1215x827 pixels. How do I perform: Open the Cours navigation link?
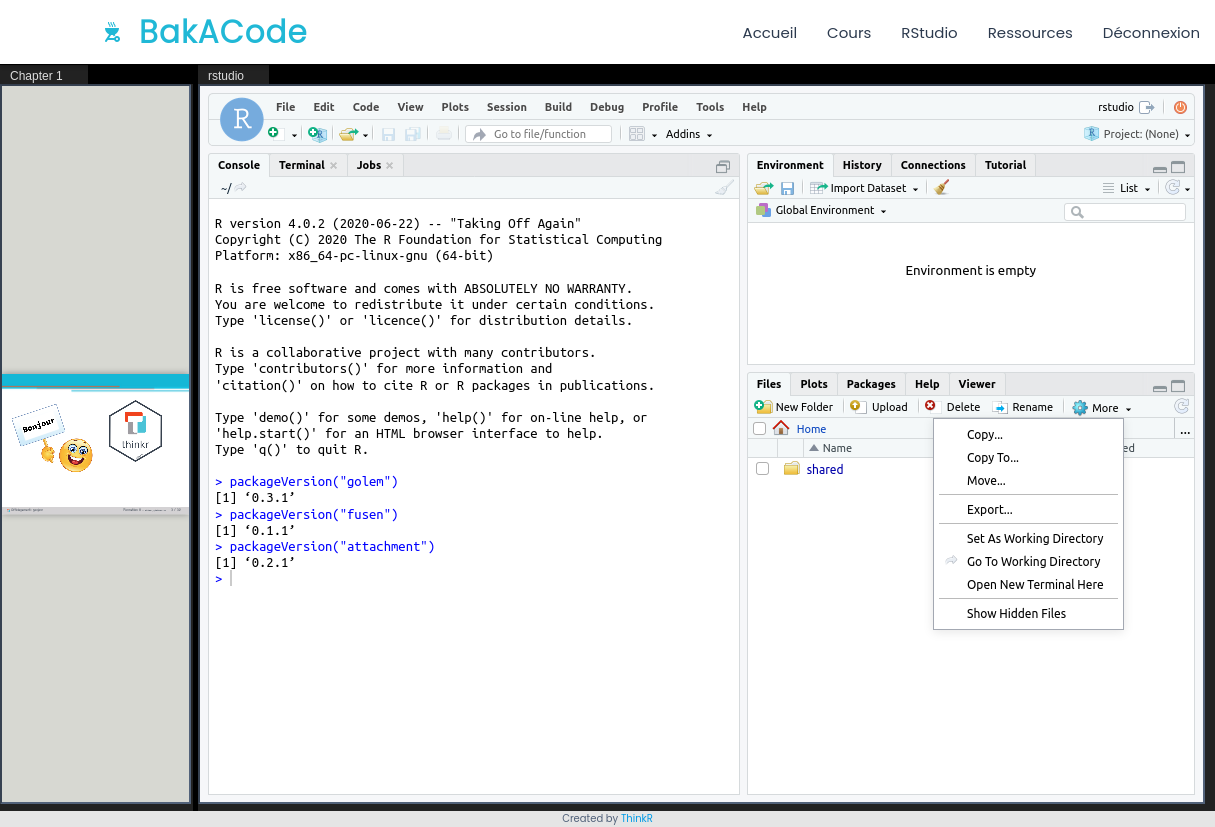(x=849, y=33)
